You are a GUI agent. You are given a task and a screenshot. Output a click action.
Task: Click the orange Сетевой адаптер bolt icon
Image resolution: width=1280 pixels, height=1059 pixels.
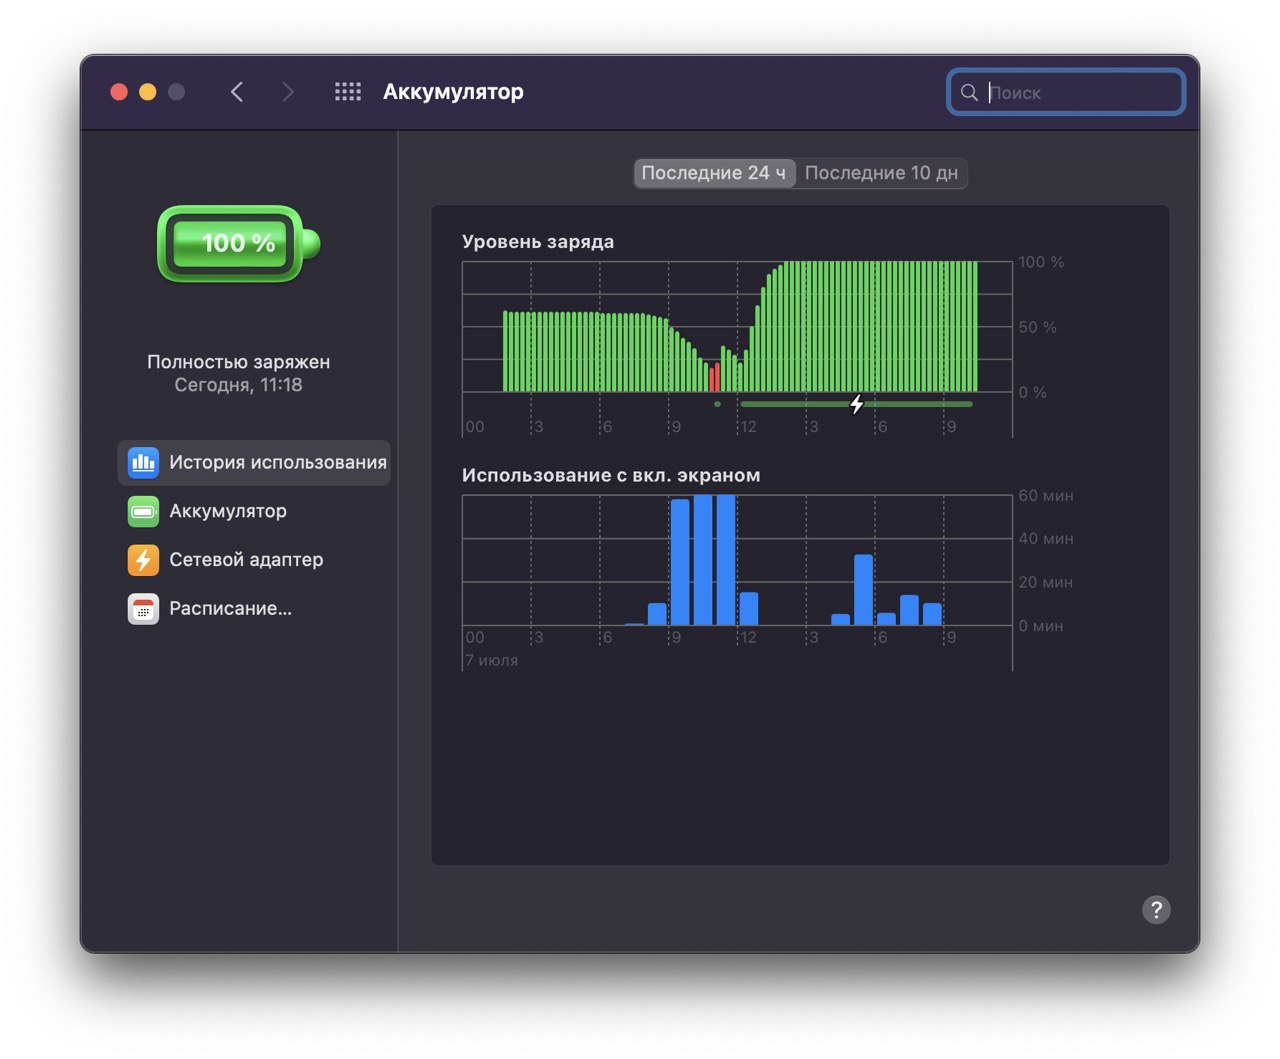pos(143,560)
